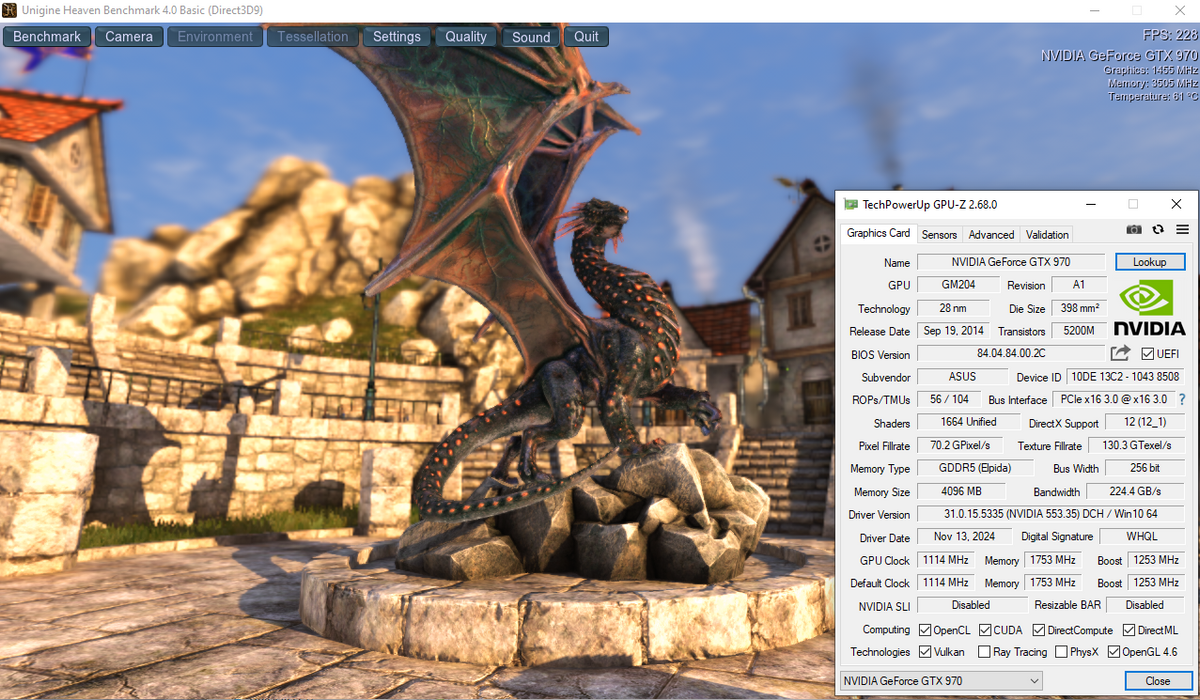Viewport: 1200px width, 700px height.
Task: Click the BIOS export share icon
Action: pos(1120,353)
